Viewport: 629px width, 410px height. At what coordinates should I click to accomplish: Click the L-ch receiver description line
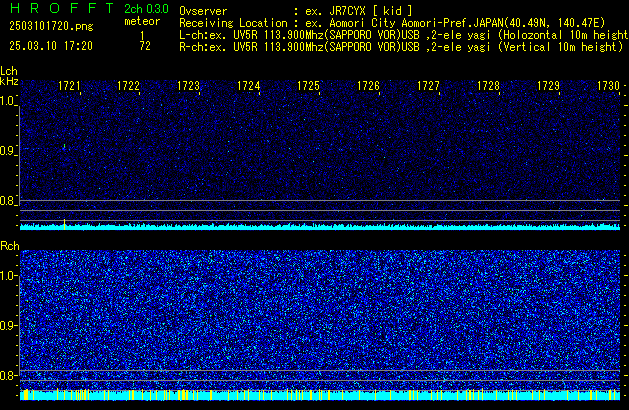[x=404, y=35]
